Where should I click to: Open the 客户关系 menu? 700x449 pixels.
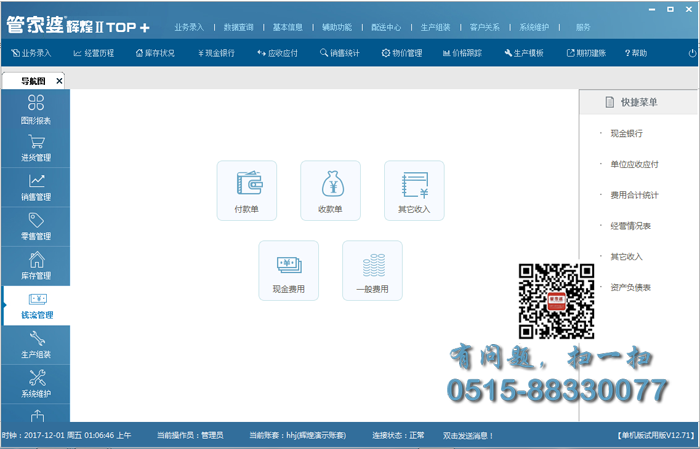(x=485, y=27)
